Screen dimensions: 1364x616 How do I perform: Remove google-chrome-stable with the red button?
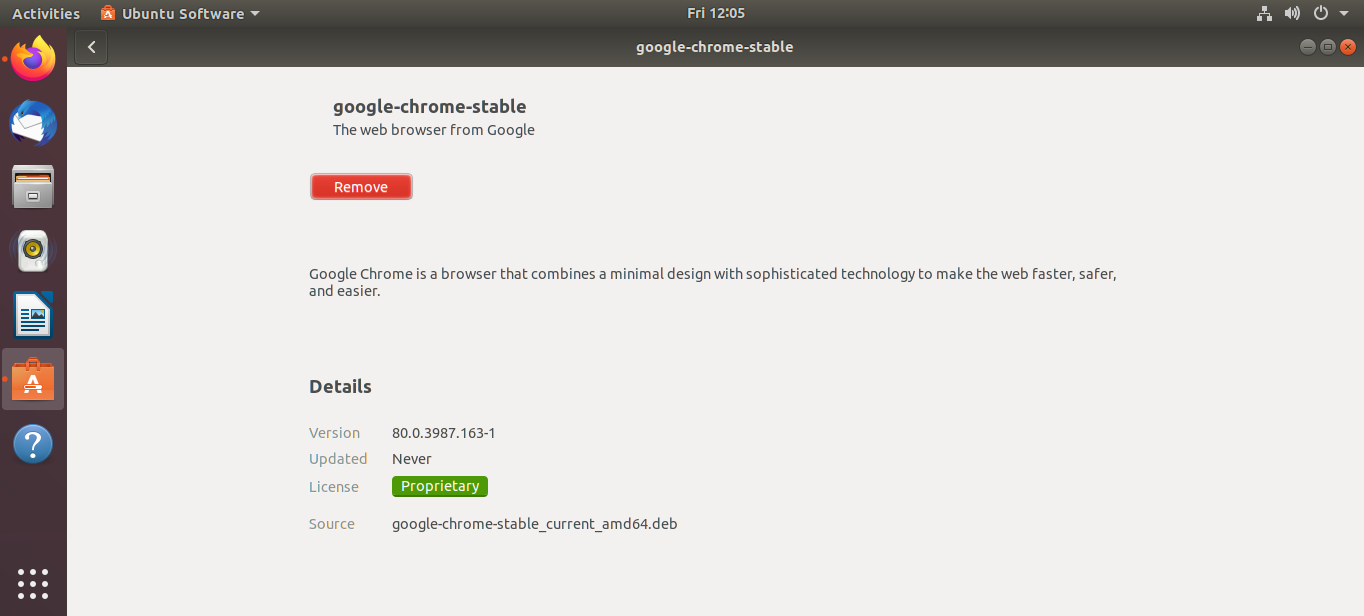pyautogui.click(x=361, y=187)
